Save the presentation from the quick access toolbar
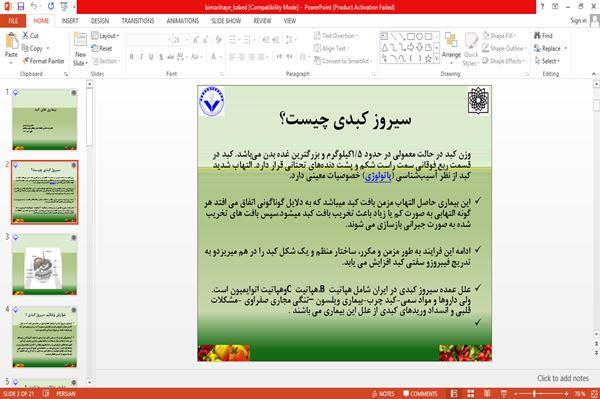 (x=21, y=7)
